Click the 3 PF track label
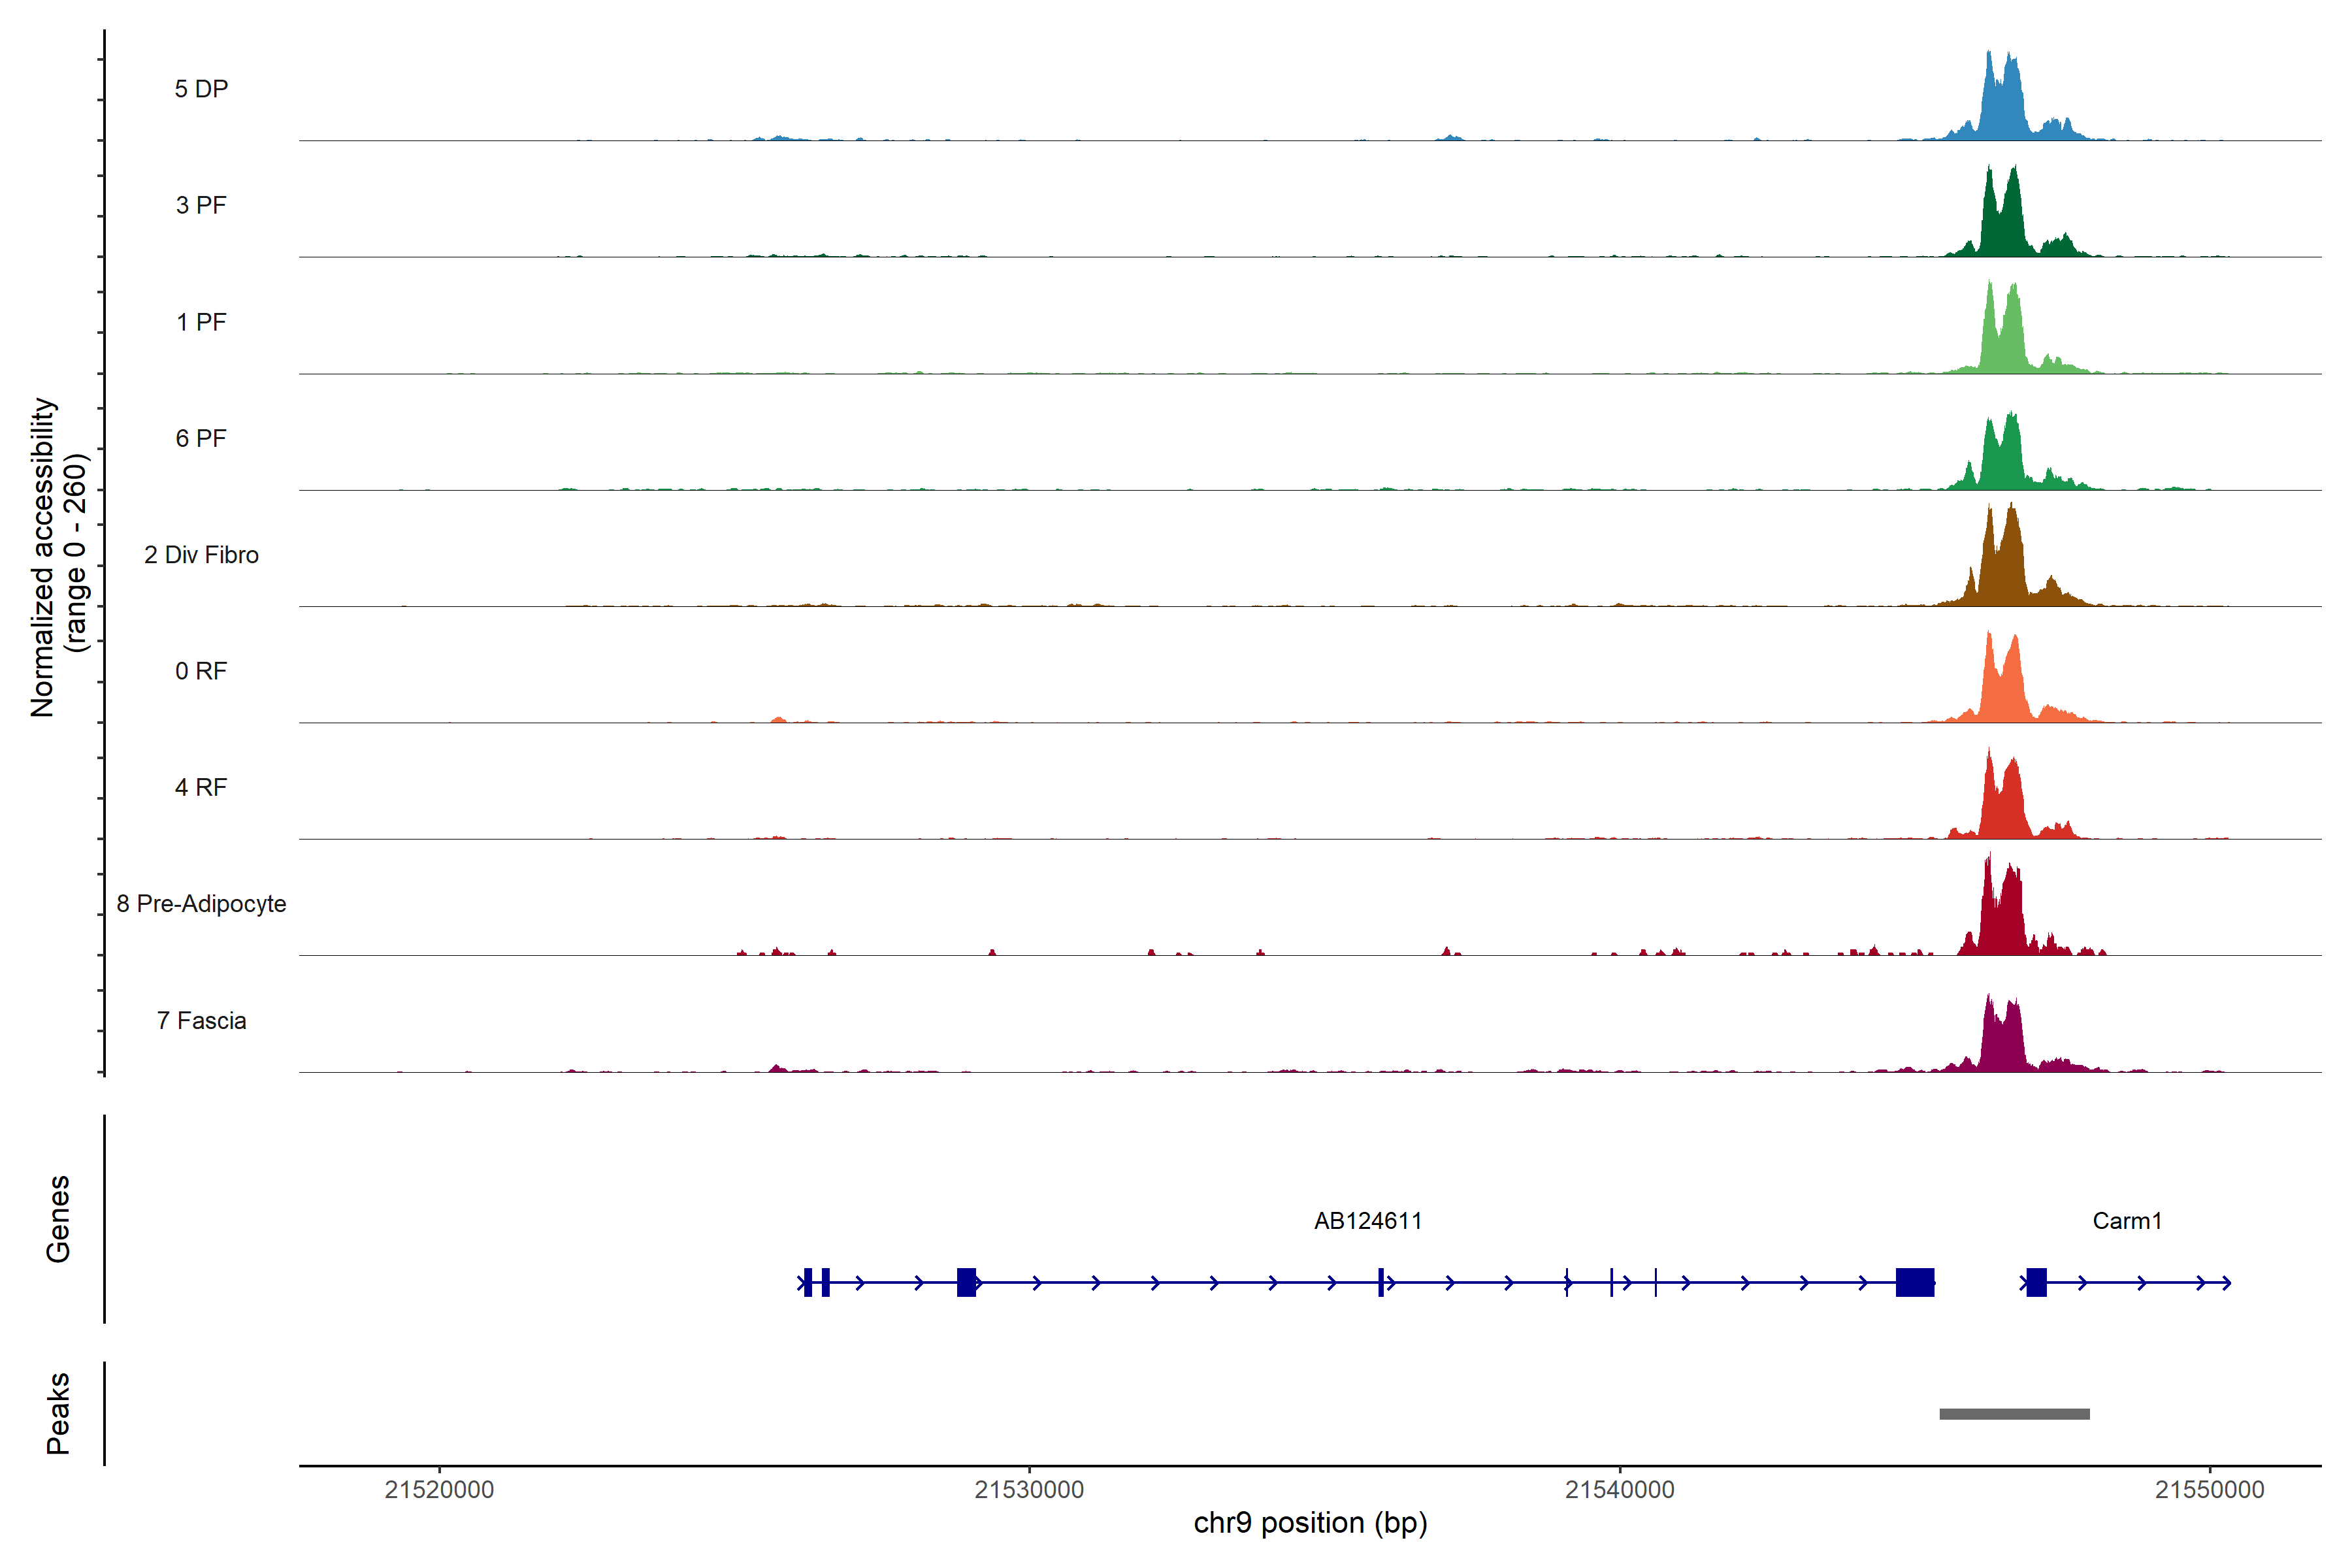2352x1568 pixels. click(201, 205)
